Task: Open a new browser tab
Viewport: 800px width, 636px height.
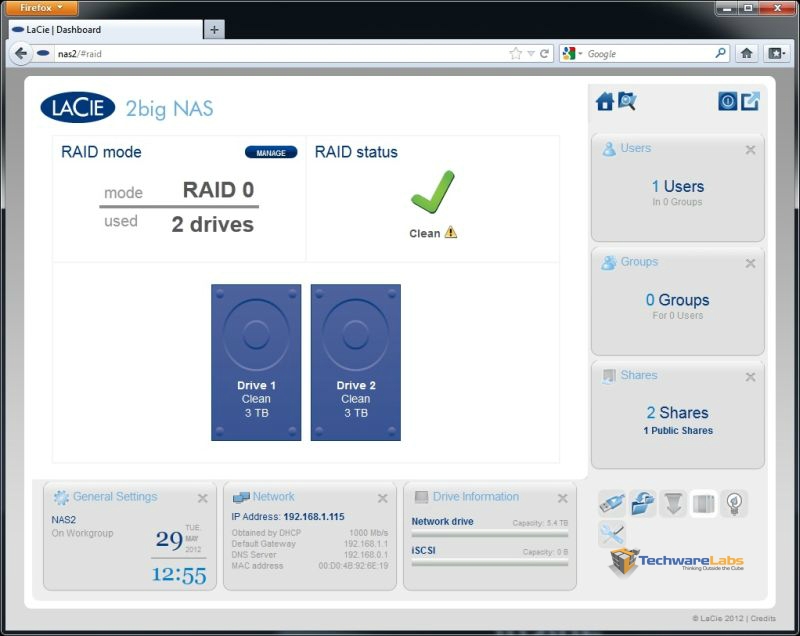Action: (213, 30)
